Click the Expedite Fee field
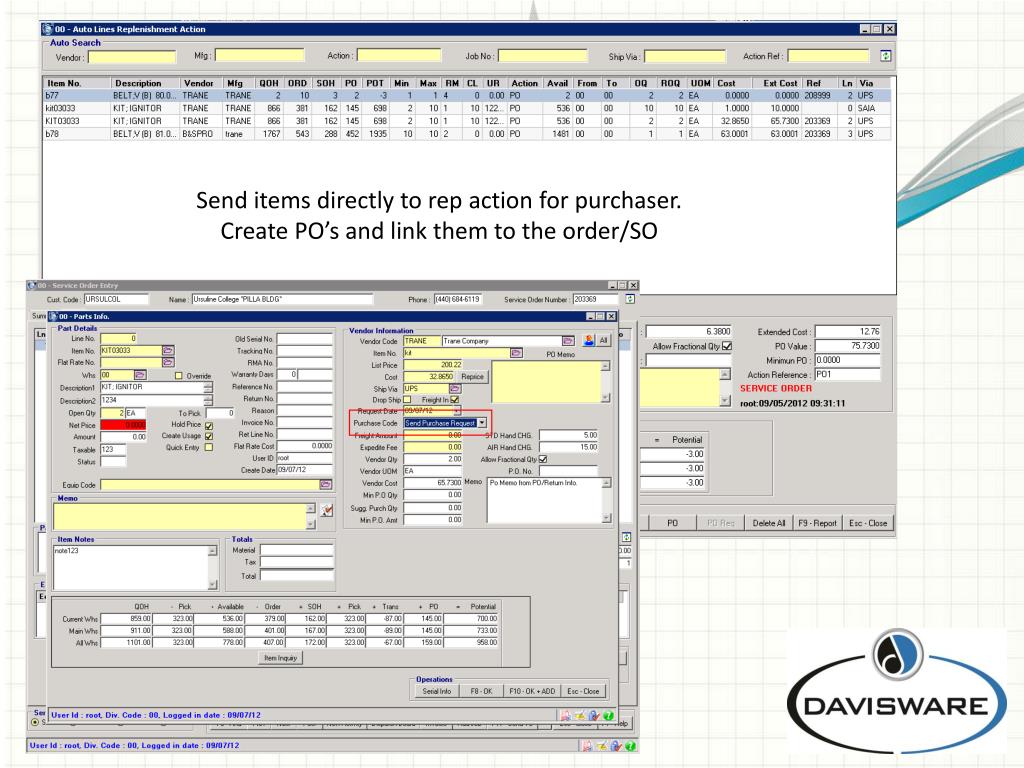Screen dimensions: 1024x768 tap(433, 447)
